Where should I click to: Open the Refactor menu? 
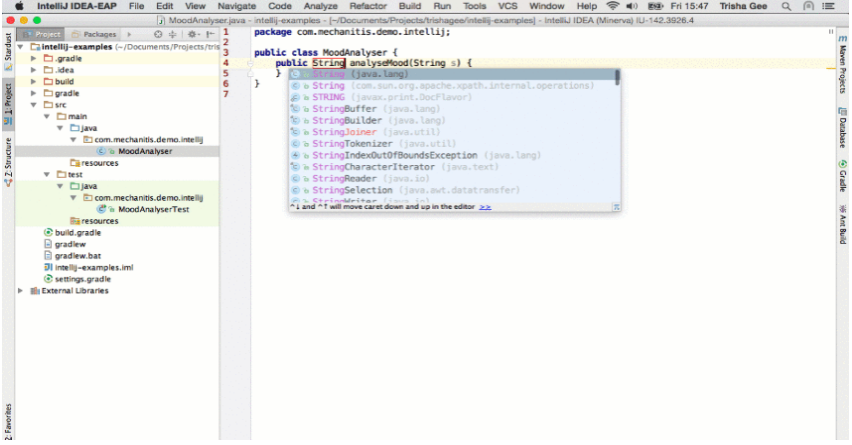[368, 6]
